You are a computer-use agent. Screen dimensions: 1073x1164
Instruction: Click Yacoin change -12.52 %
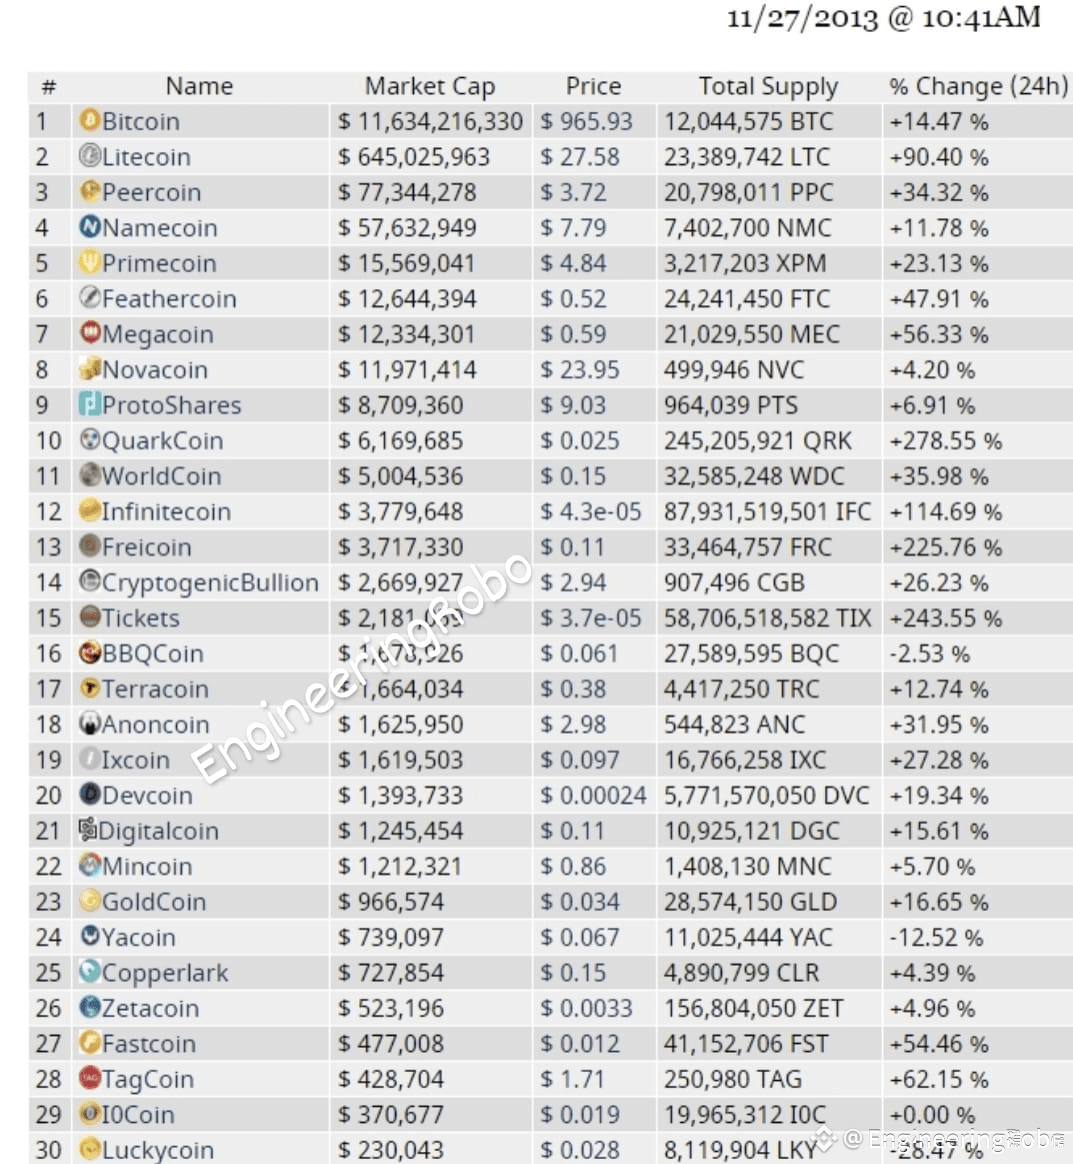pyautogui.click(x=936, y=938)
